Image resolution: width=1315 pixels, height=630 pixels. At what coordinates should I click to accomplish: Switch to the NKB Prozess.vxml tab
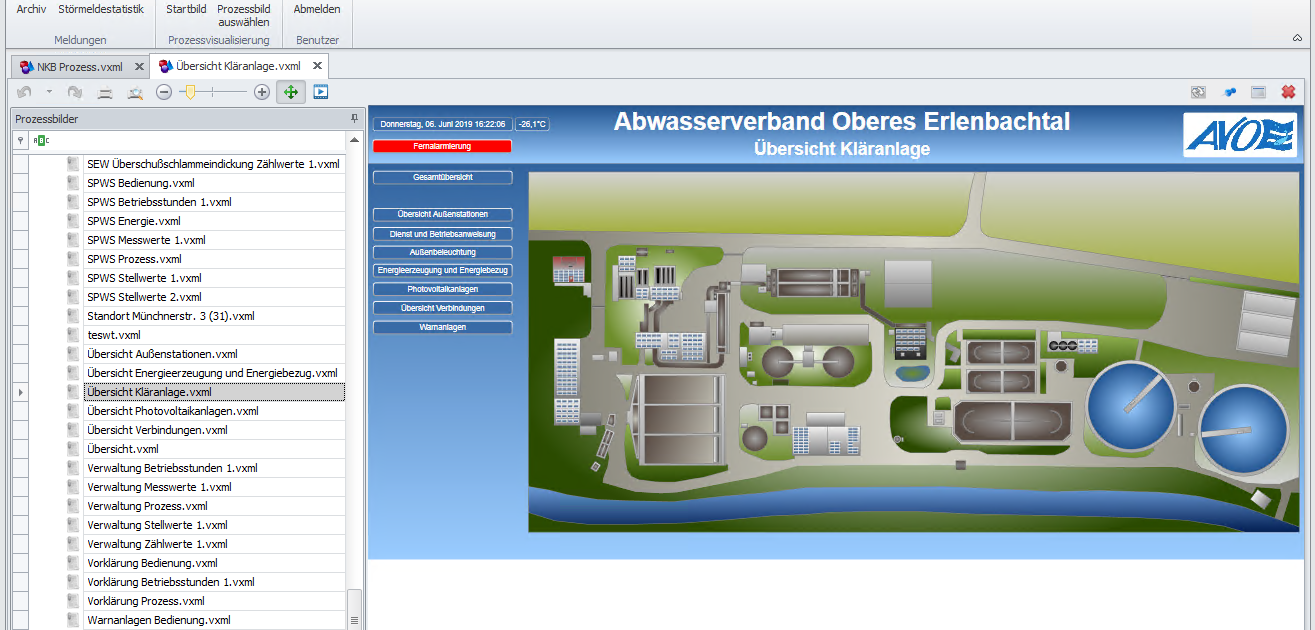tap(79, 67)
